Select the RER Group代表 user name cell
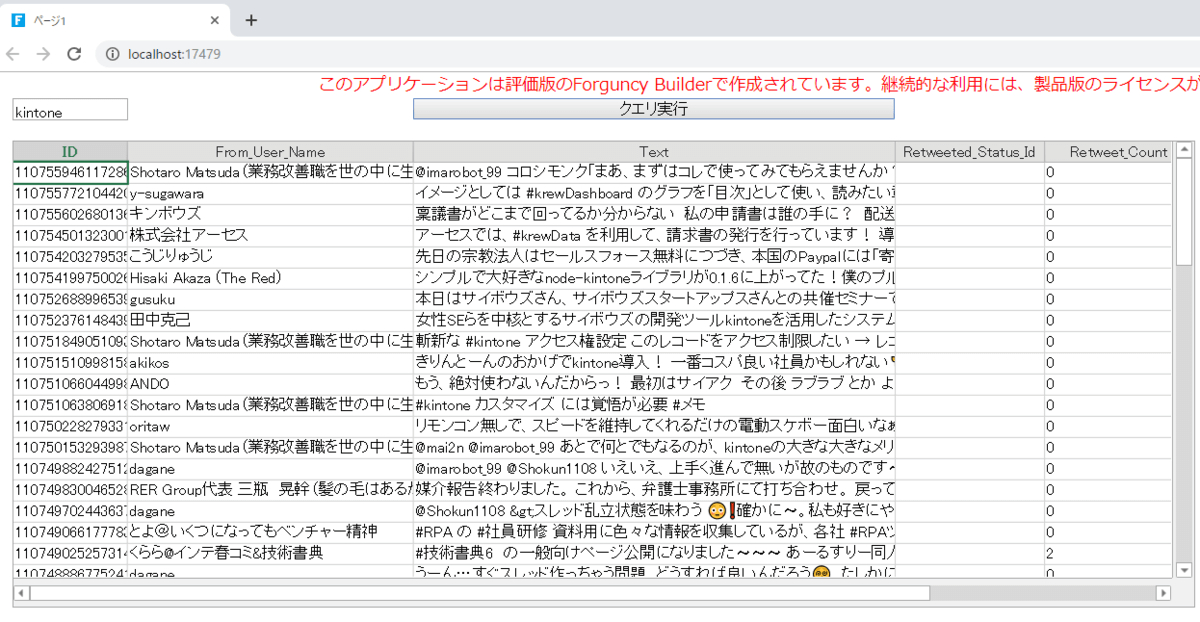 [x=271, y=489]
